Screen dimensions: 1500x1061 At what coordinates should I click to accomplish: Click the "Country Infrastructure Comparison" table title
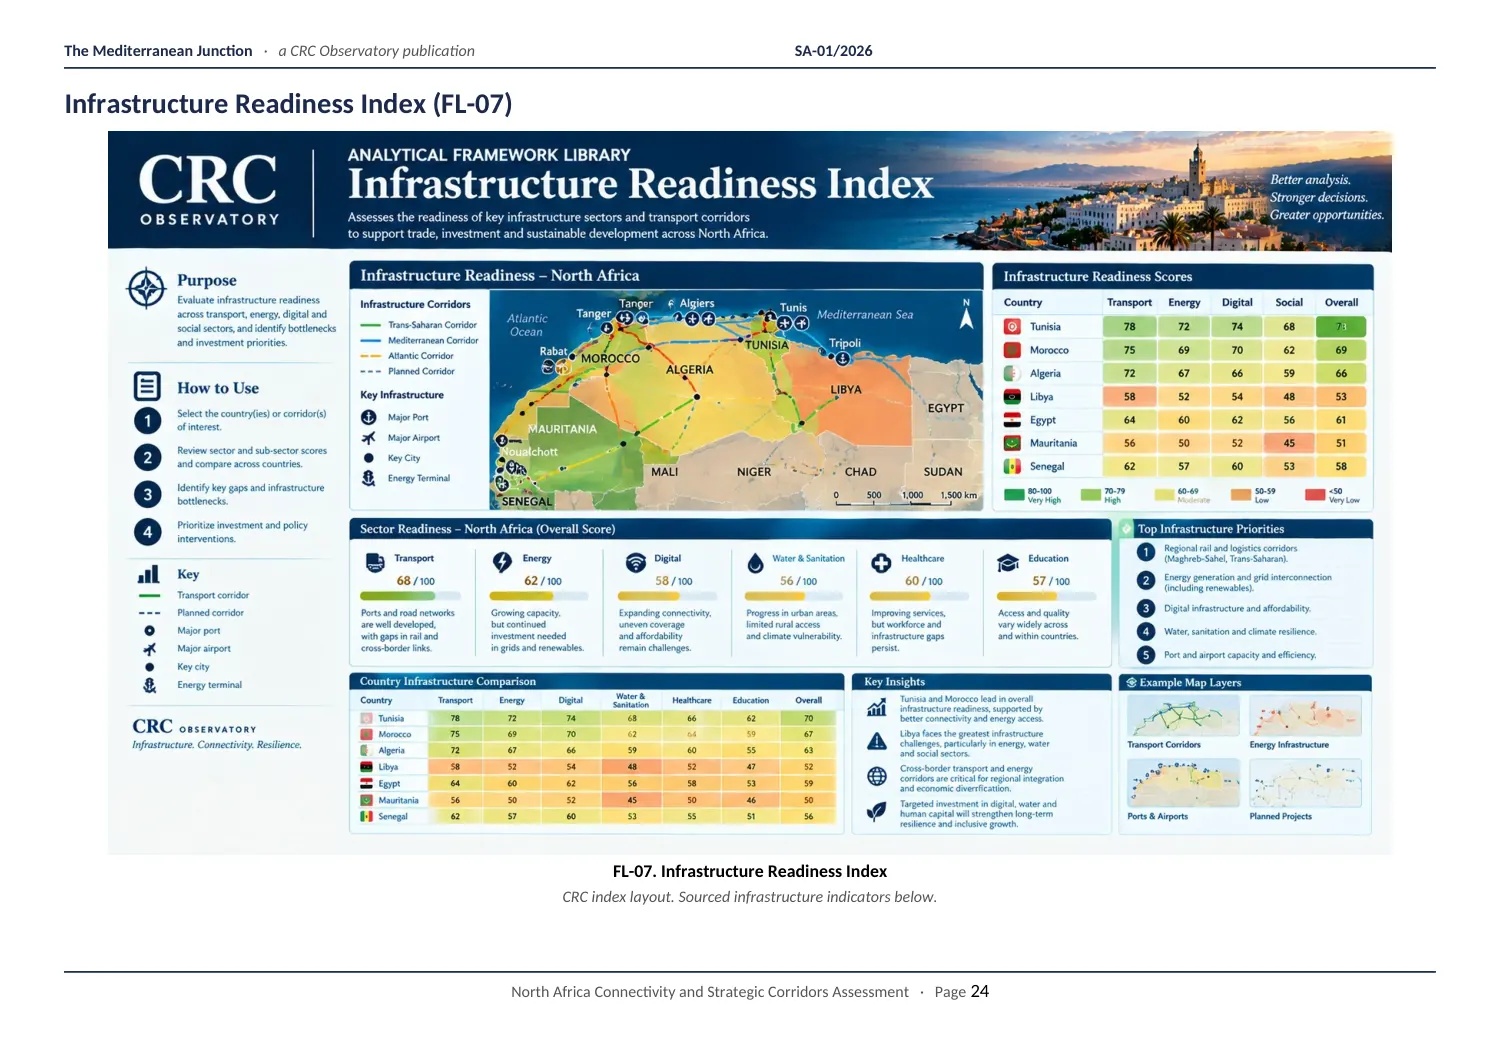pos(448,681)
